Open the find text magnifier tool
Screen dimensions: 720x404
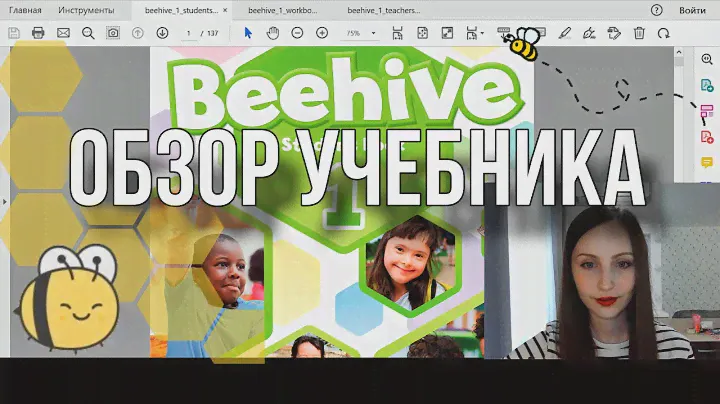point(88,33)
